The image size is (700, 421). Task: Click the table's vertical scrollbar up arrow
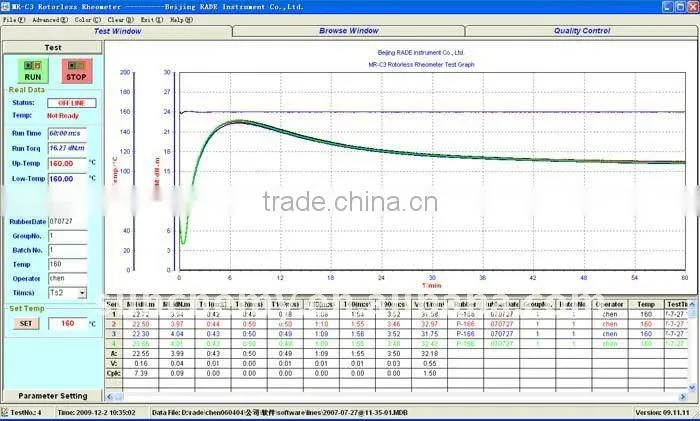pos(692,304)
